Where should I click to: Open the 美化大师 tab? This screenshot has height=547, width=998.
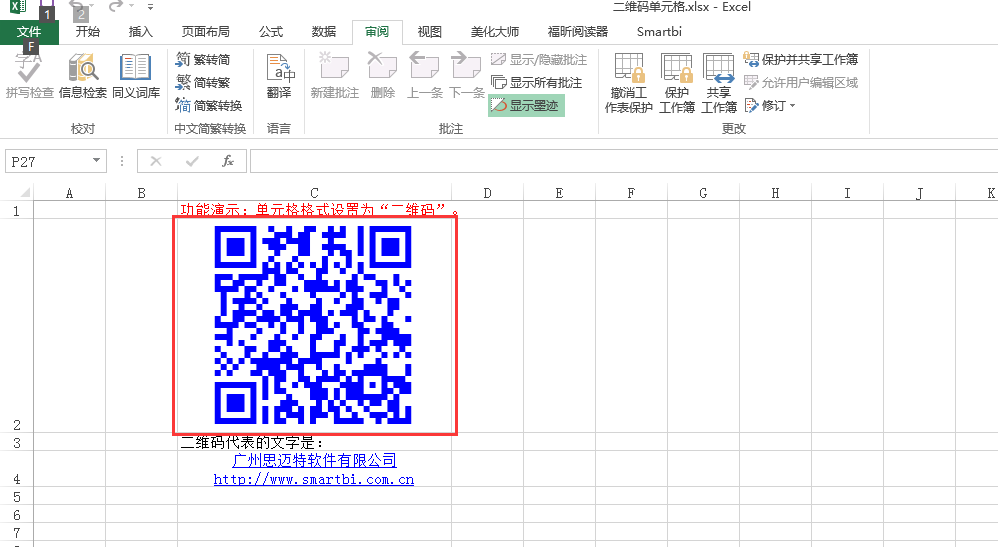point(495,32)
